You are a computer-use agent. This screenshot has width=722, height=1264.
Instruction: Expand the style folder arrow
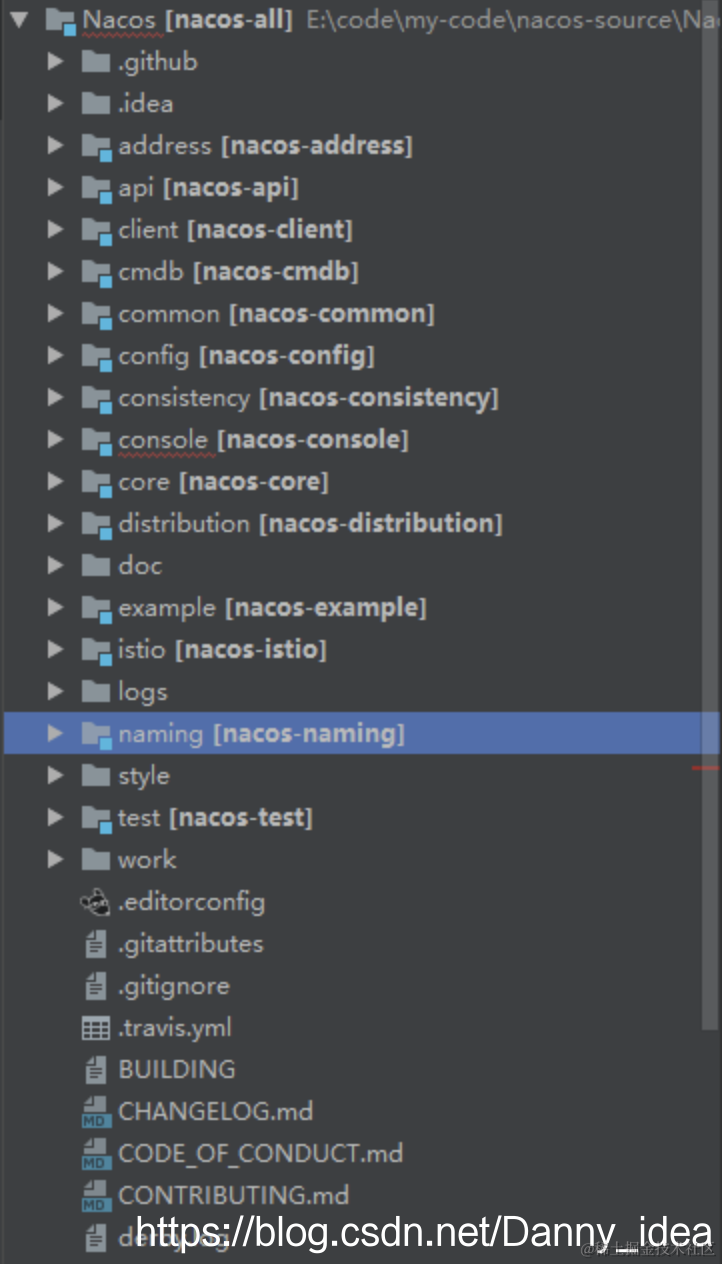(55, 775)
